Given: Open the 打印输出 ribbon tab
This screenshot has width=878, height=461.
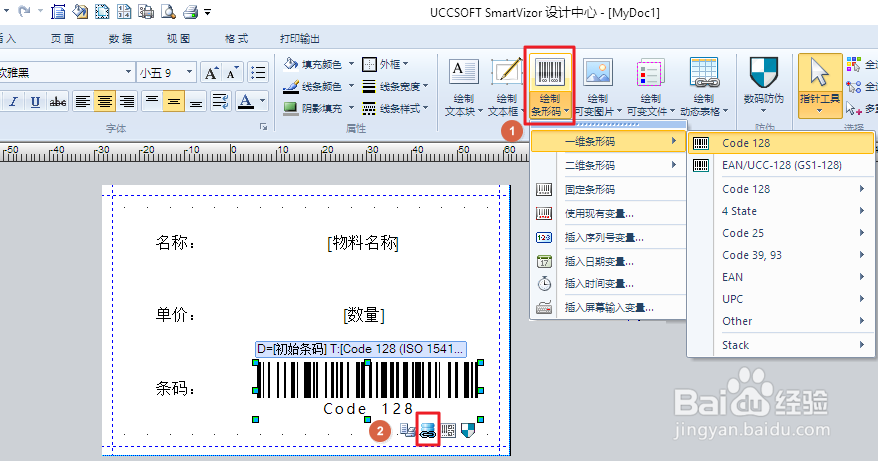Looking at the screenshot, I should tap(300, 39).
